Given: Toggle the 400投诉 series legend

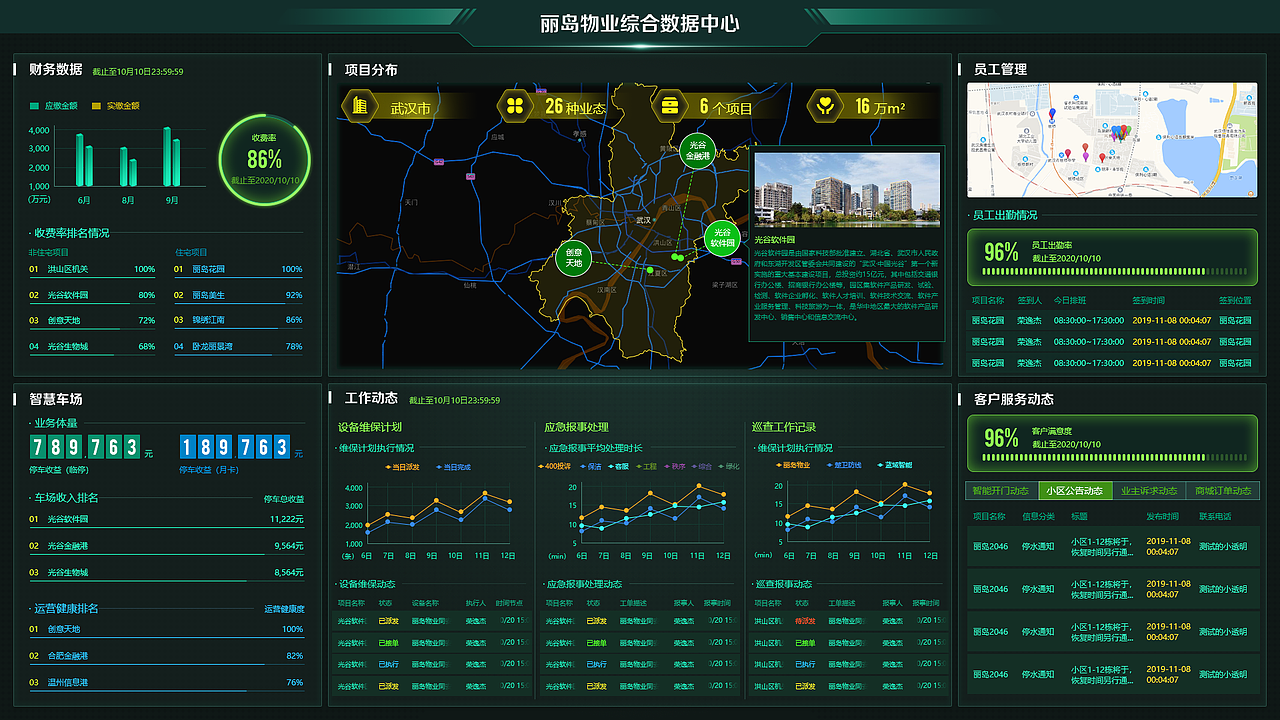Looking at the screenshot, I should (x=555, y=466).
